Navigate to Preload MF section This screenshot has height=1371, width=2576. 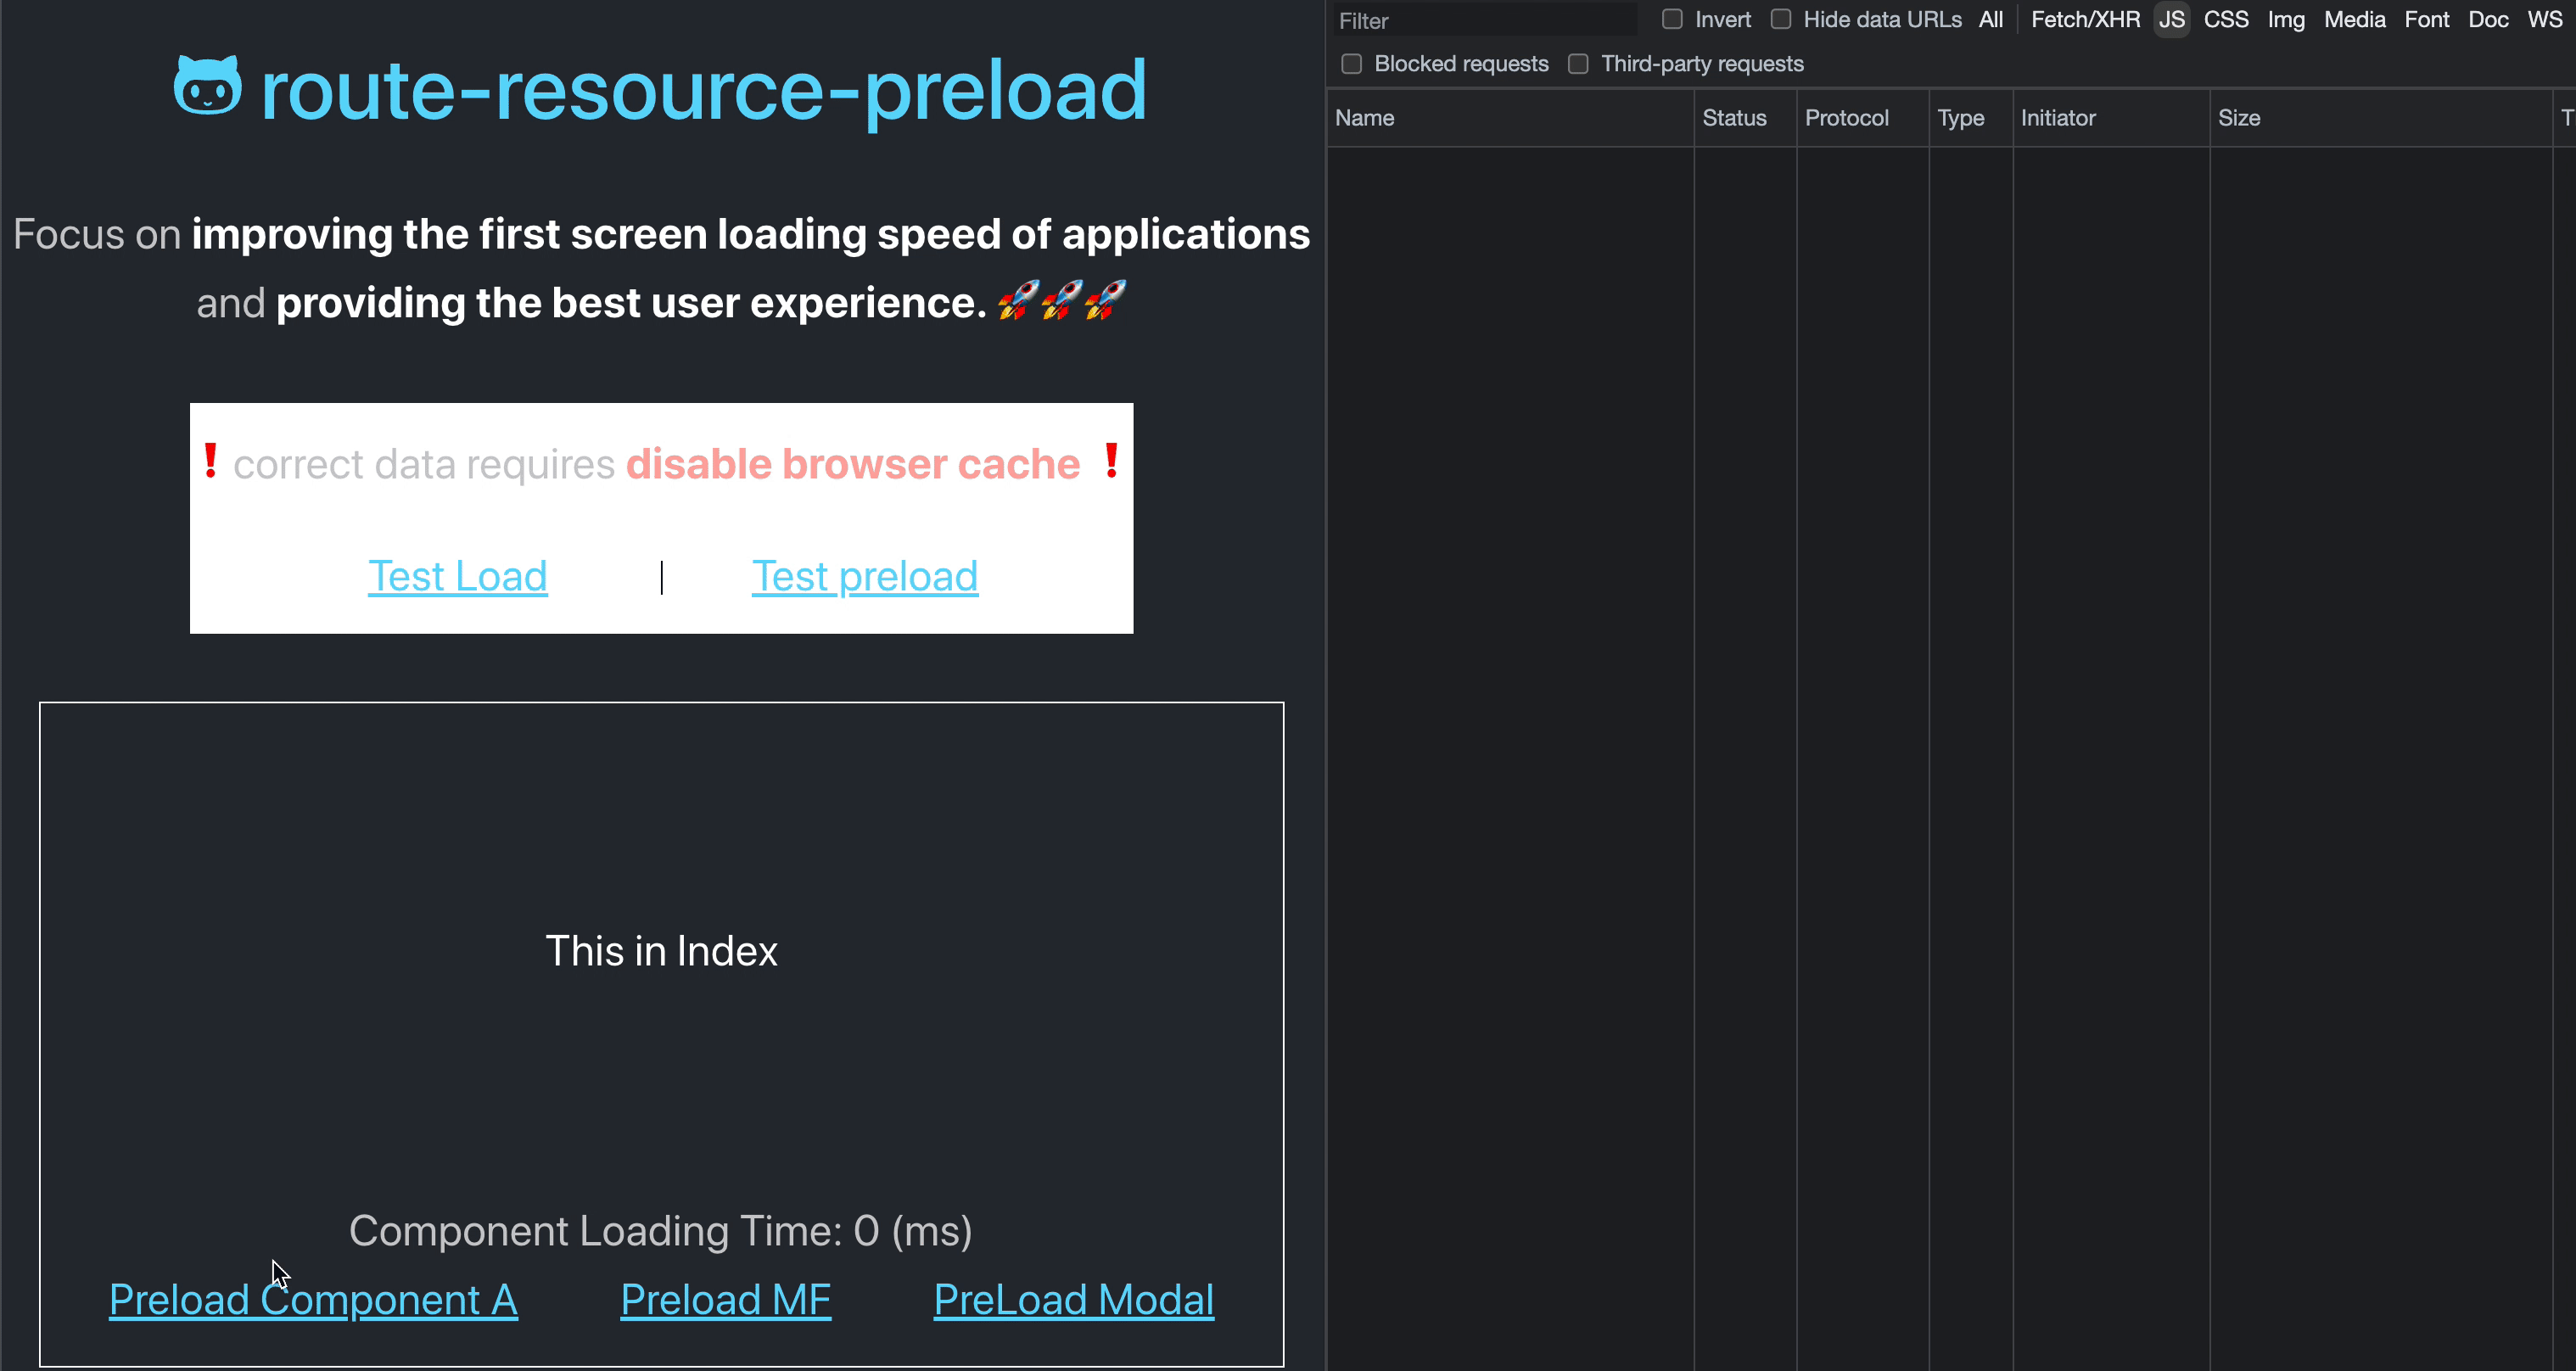(724, 1298)
